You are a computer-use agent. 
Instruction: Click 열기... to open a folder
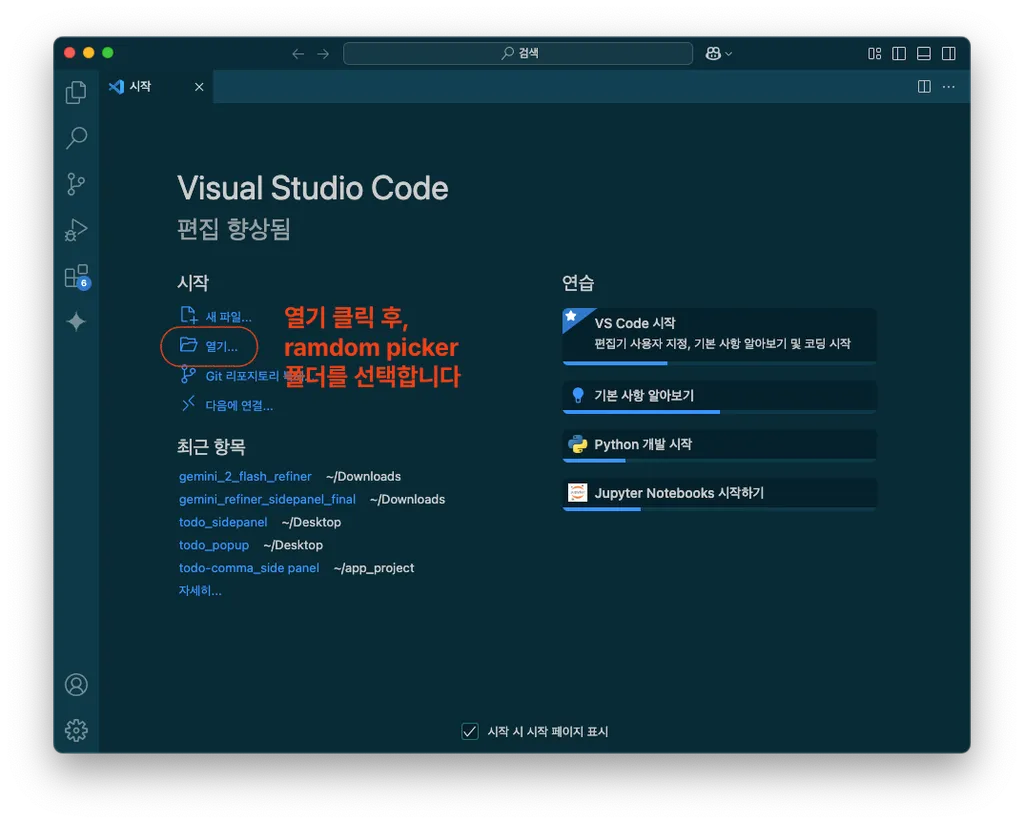(x=221, y=346)
